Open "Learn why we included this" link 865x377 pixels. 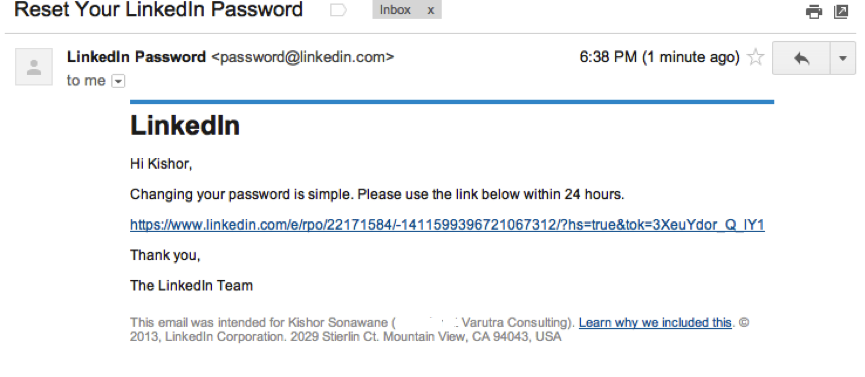pyautogui.click(x=655, y=322)
